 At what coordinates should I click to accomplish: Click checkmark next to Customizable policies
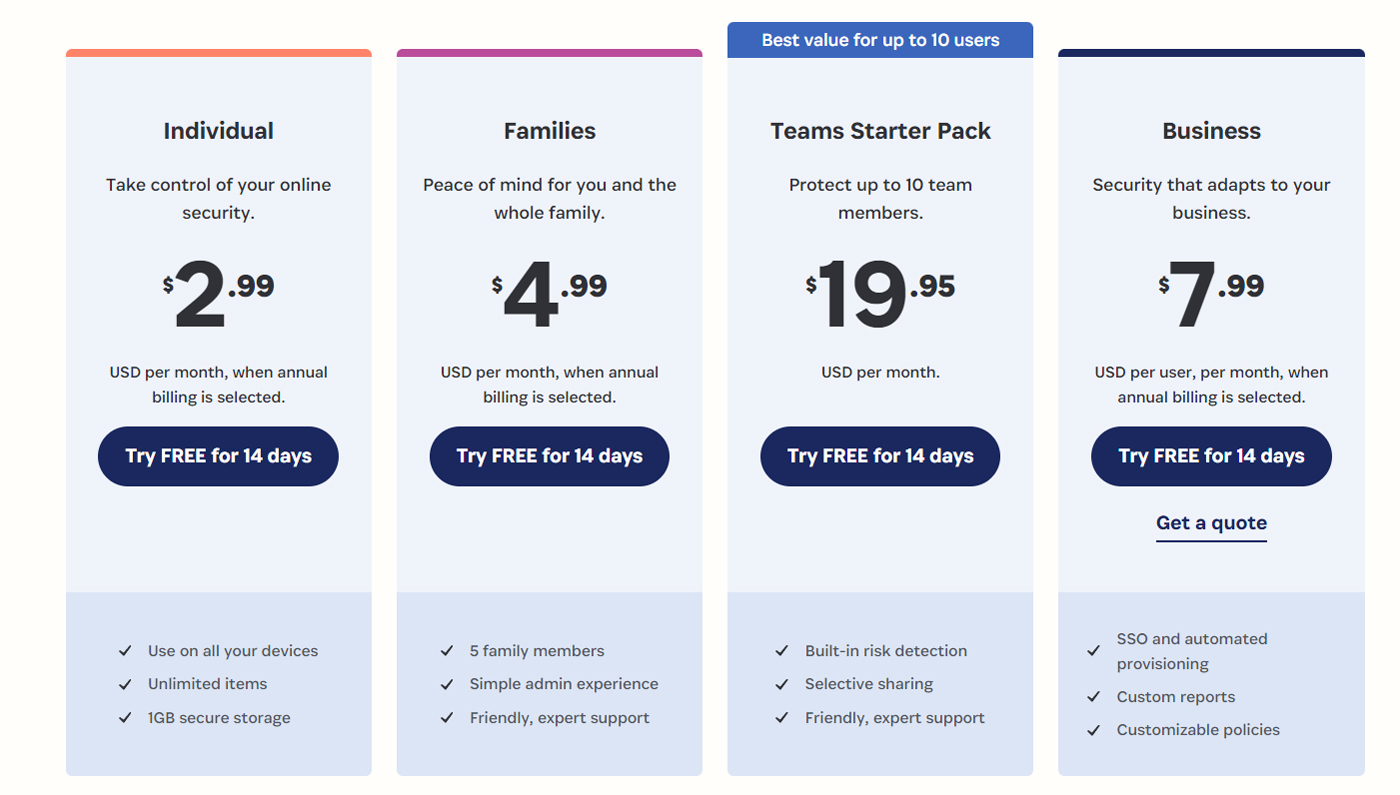[1094, 730]
